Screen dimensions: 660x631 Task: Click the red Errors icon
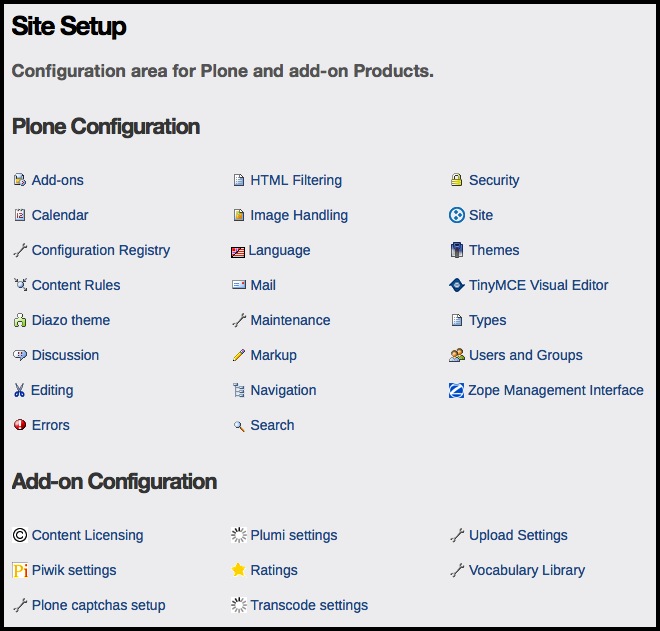point(20,426)
